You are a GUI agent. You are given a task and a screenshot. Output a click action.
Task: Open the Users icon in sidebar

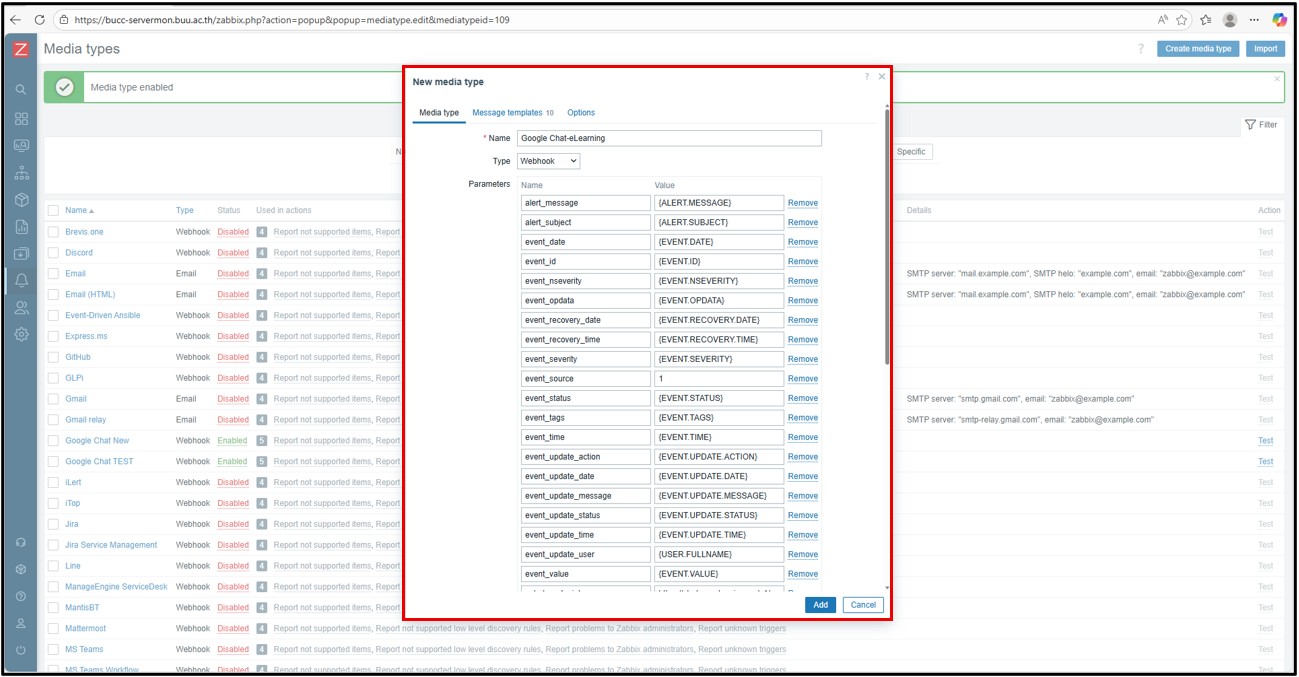tap(21, 308)
